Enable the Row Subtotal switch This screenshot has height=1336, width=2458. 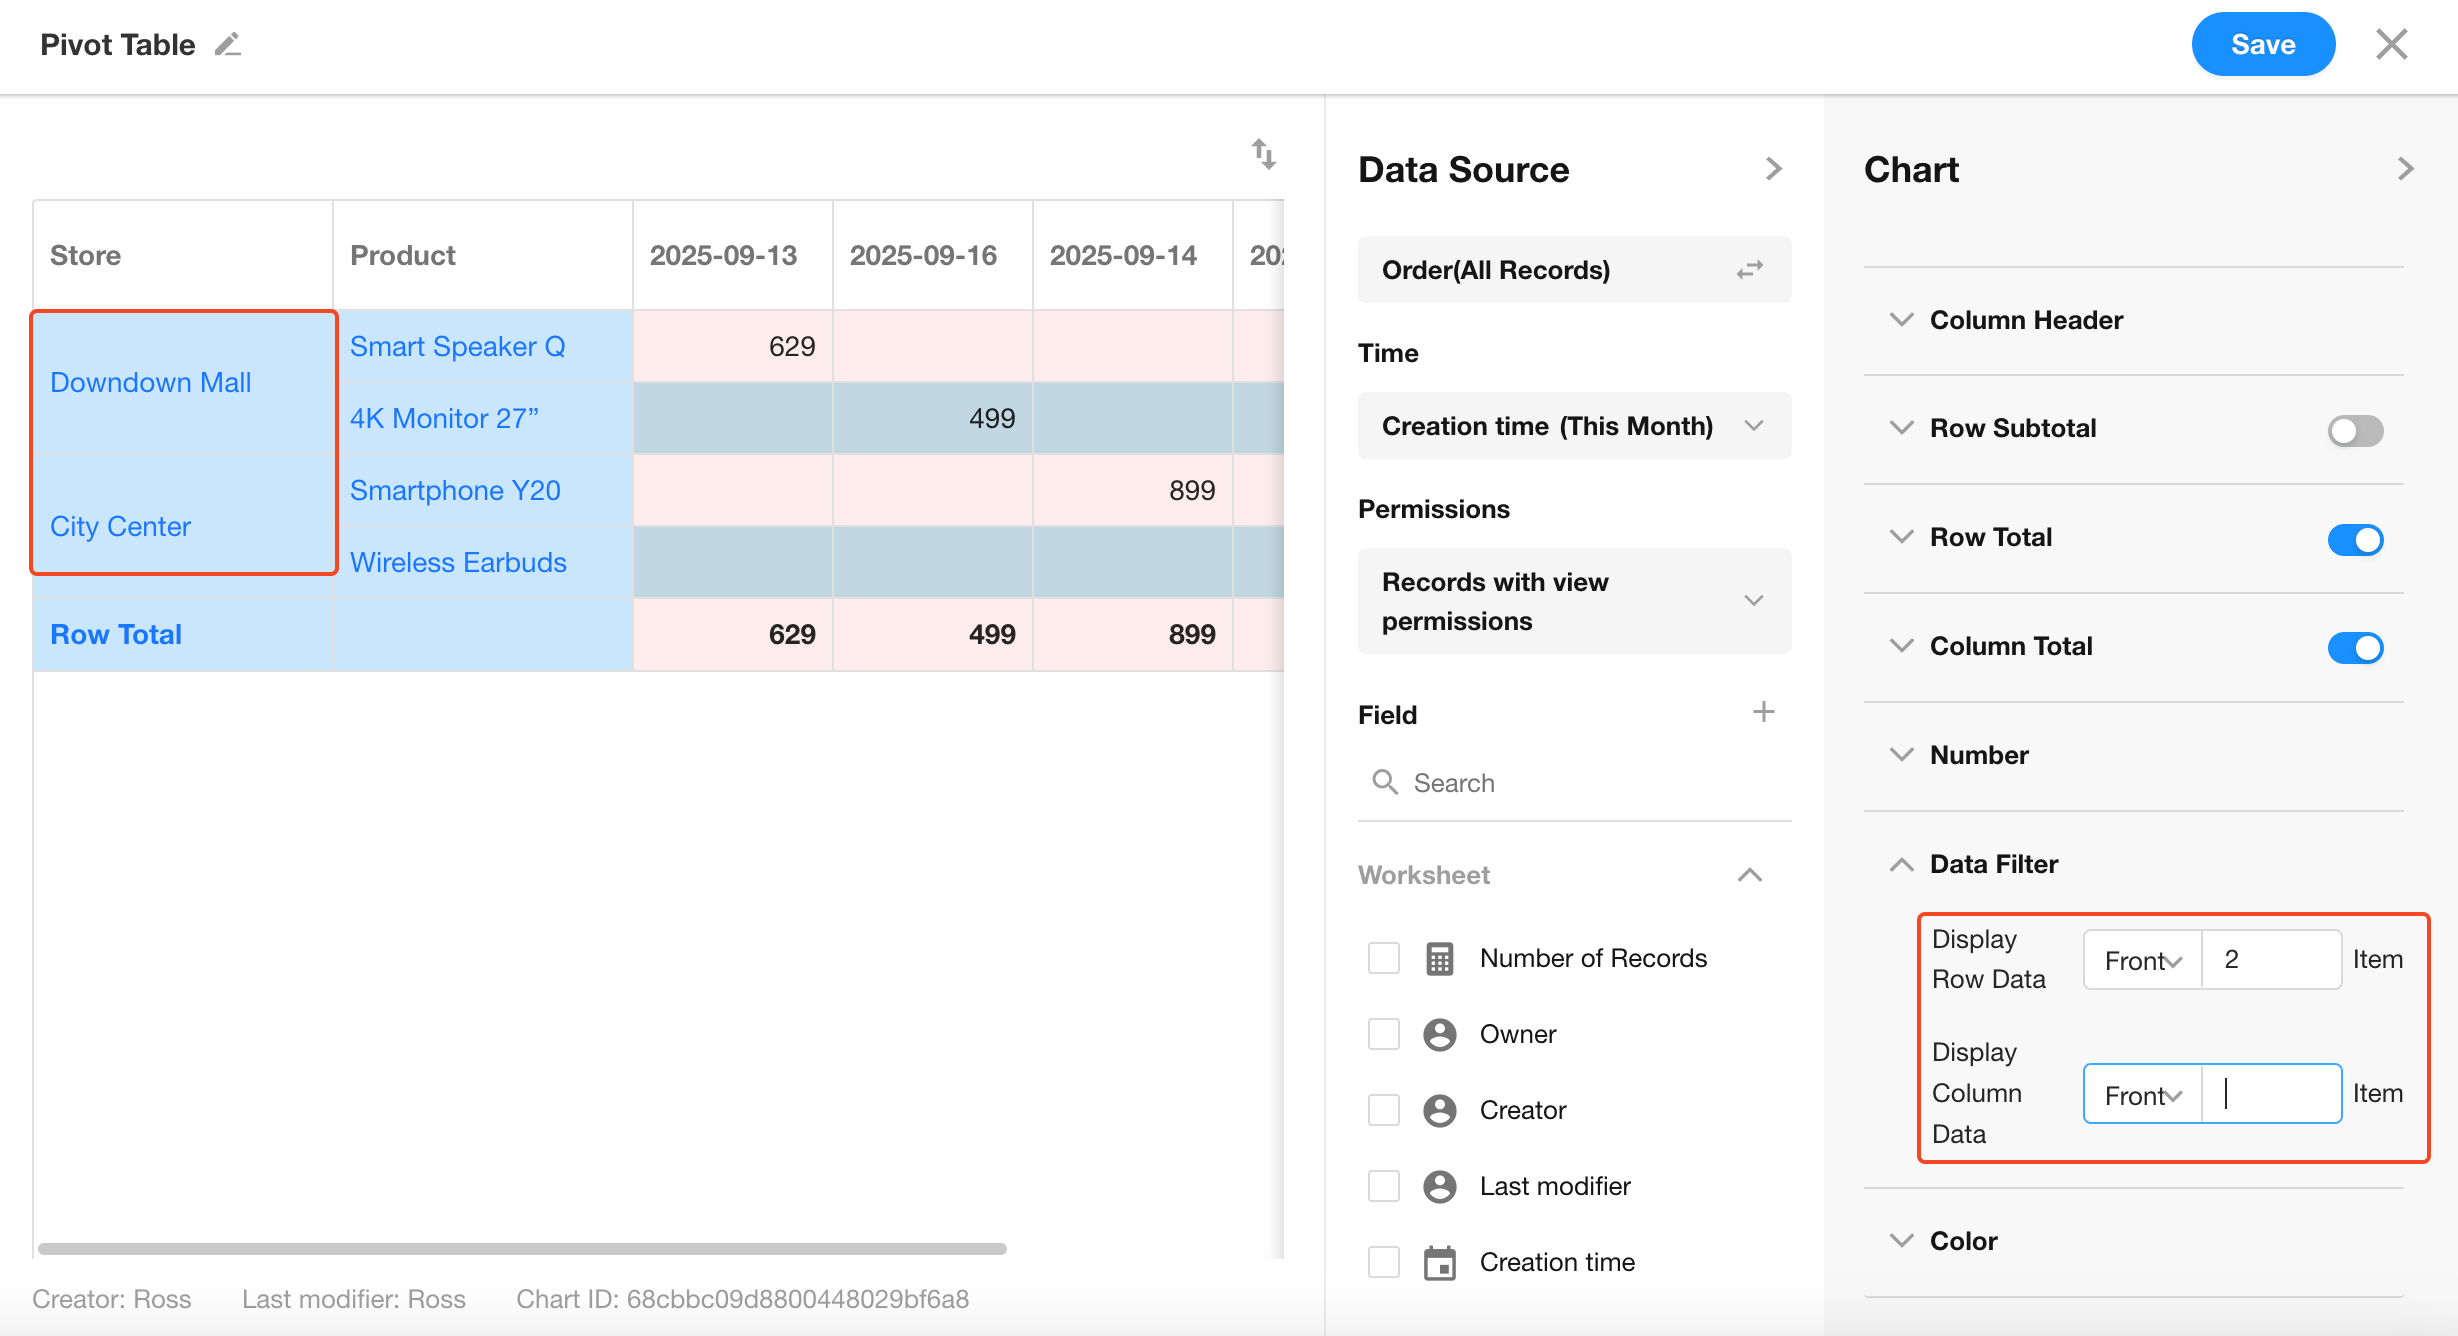pyautogui.click(x=2354, y=430)
